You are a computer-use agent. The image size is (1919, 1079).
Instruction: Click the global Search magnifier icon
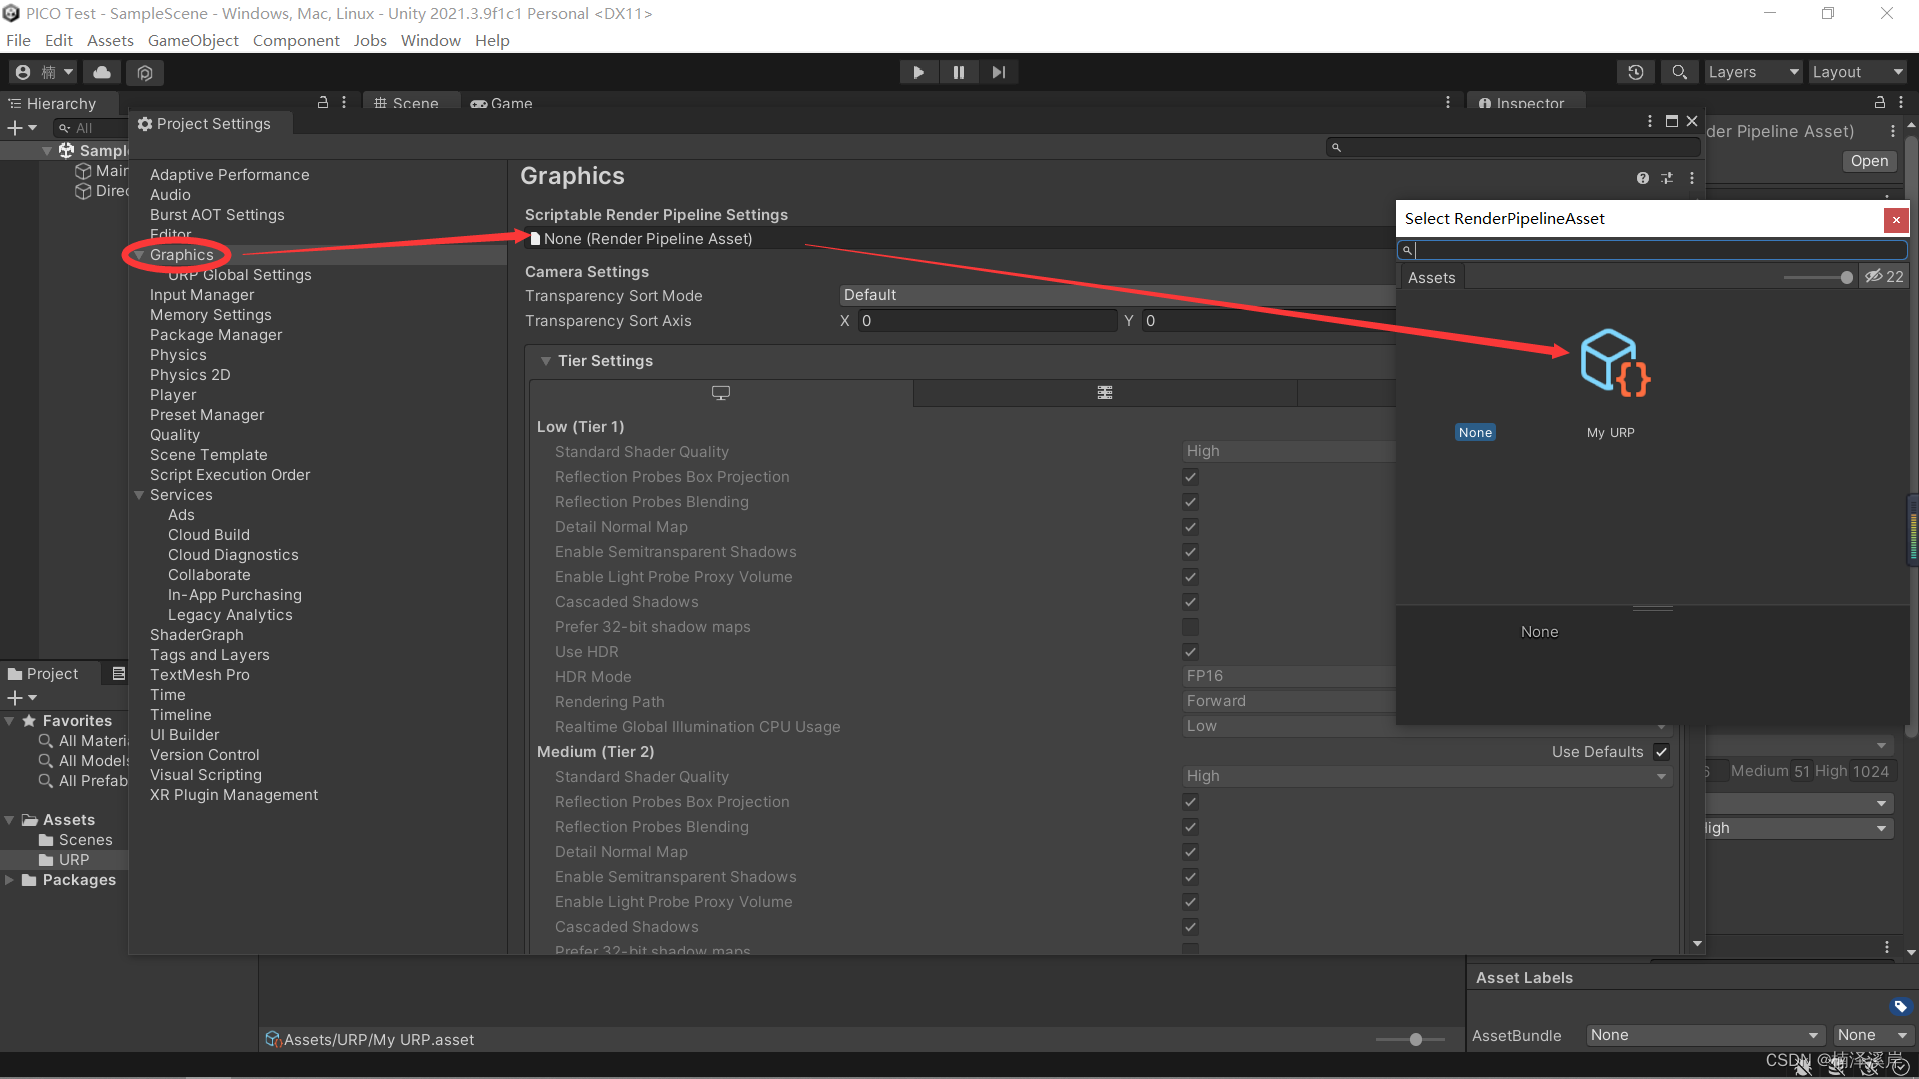pos(1679,72)
